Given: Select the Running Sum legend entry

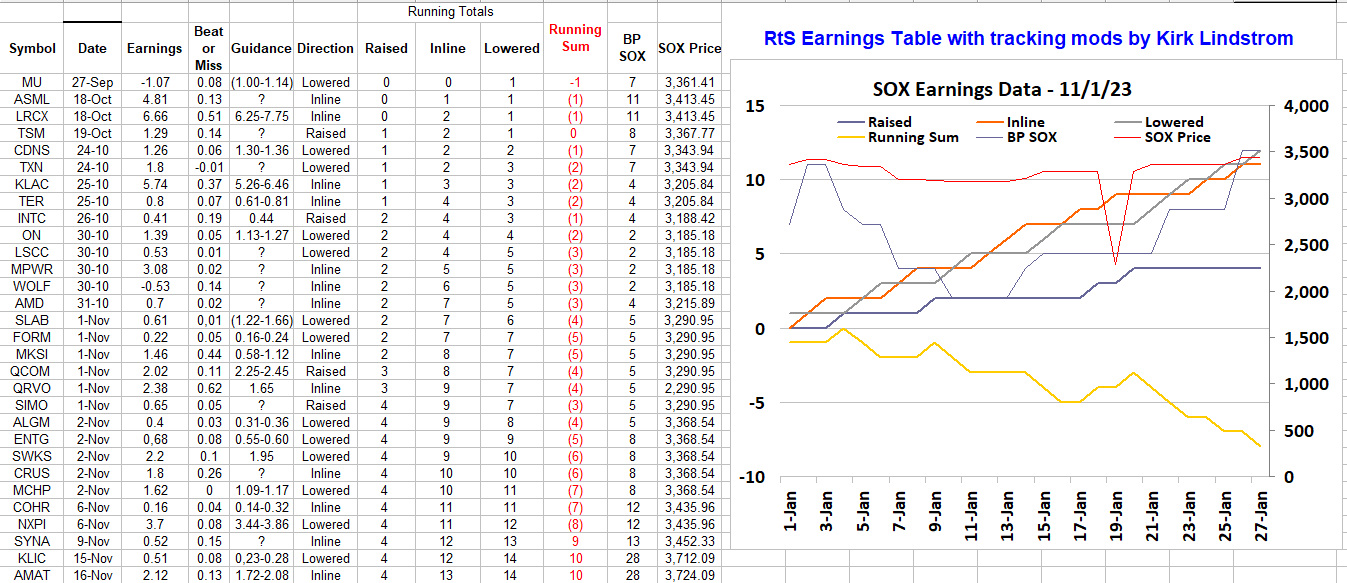Looking at the screenshot, I should point(912,137).
